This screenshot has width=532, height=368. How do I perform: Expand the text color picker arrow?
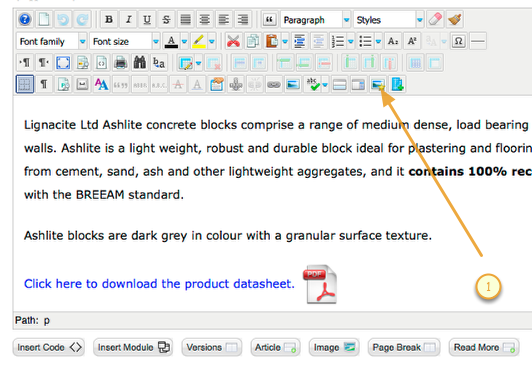coord(184,41)
